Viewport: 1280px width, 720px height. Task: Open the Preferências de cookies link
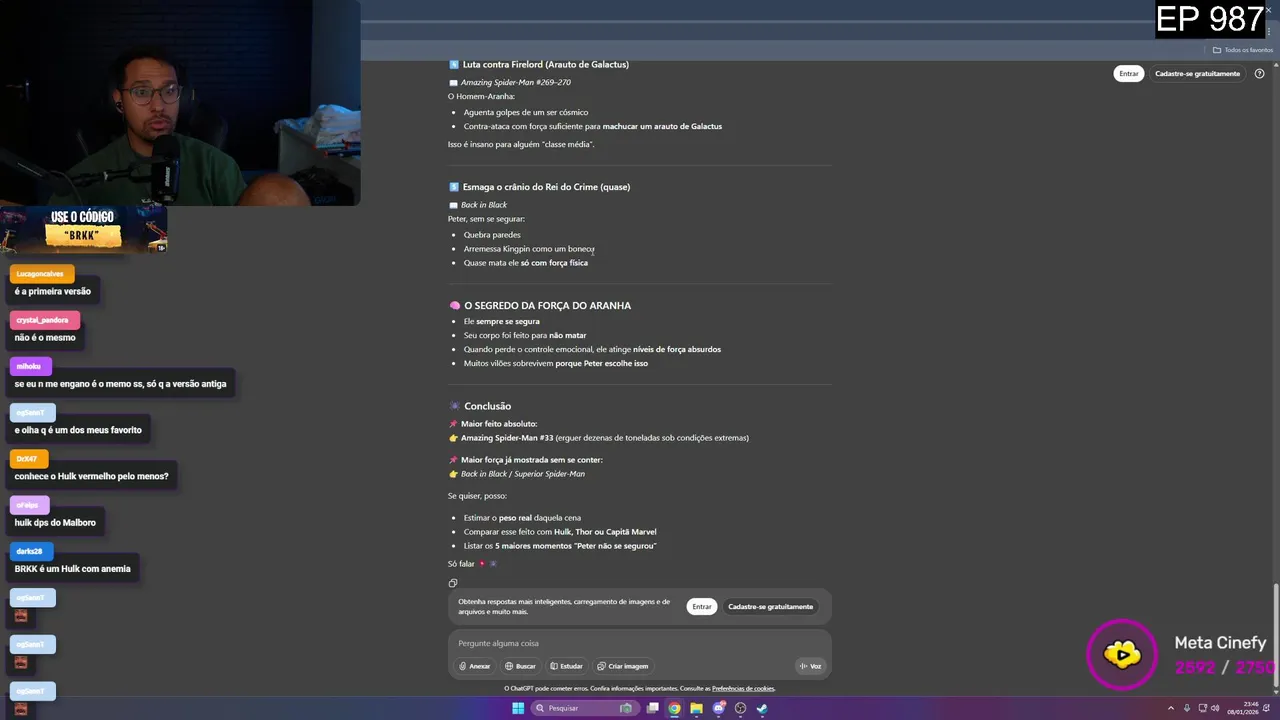tap(743, 688)
